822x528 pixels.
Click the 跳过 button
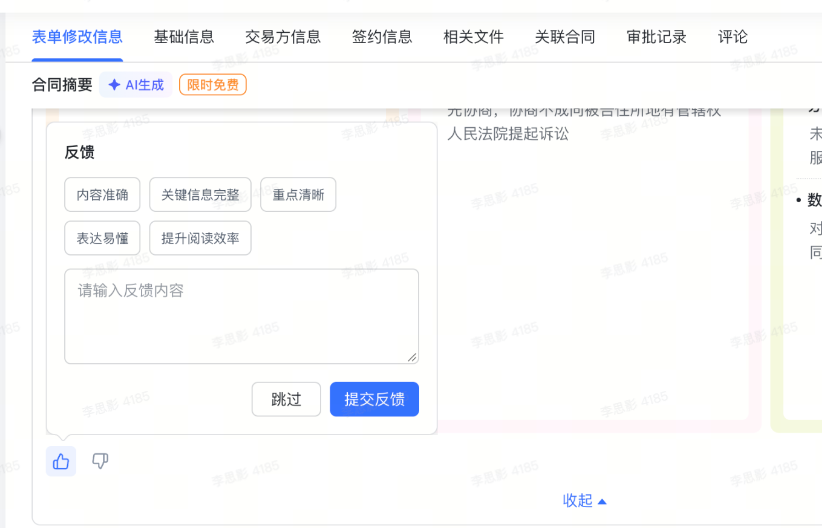(286, 400)
